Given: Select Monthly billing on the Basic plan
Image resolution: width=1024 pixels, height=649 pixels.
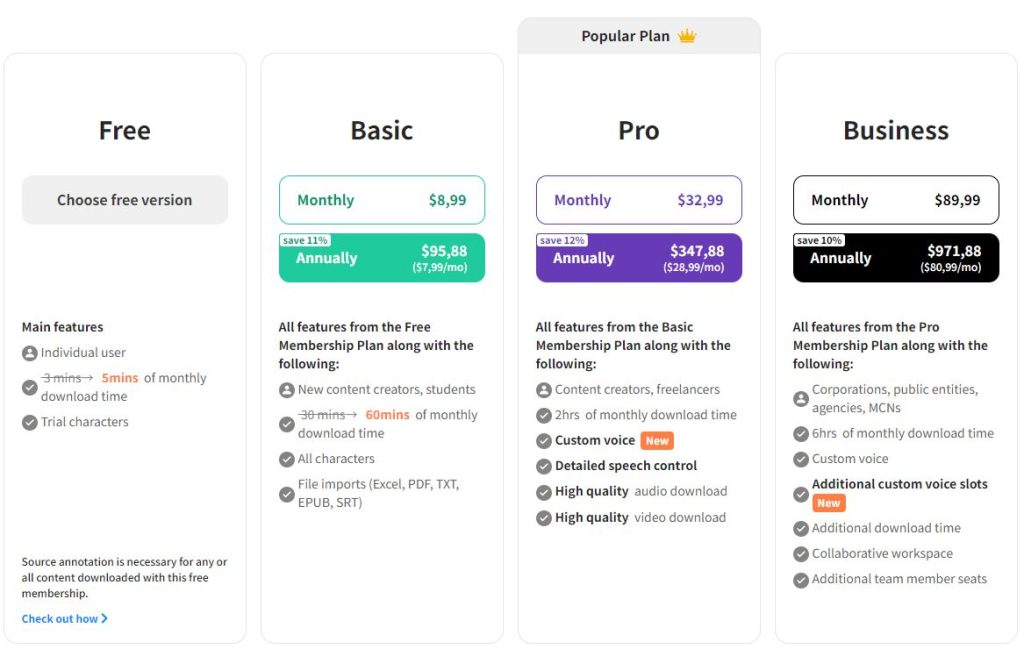Looking at the screenshot, I should [x=381, y=199].
